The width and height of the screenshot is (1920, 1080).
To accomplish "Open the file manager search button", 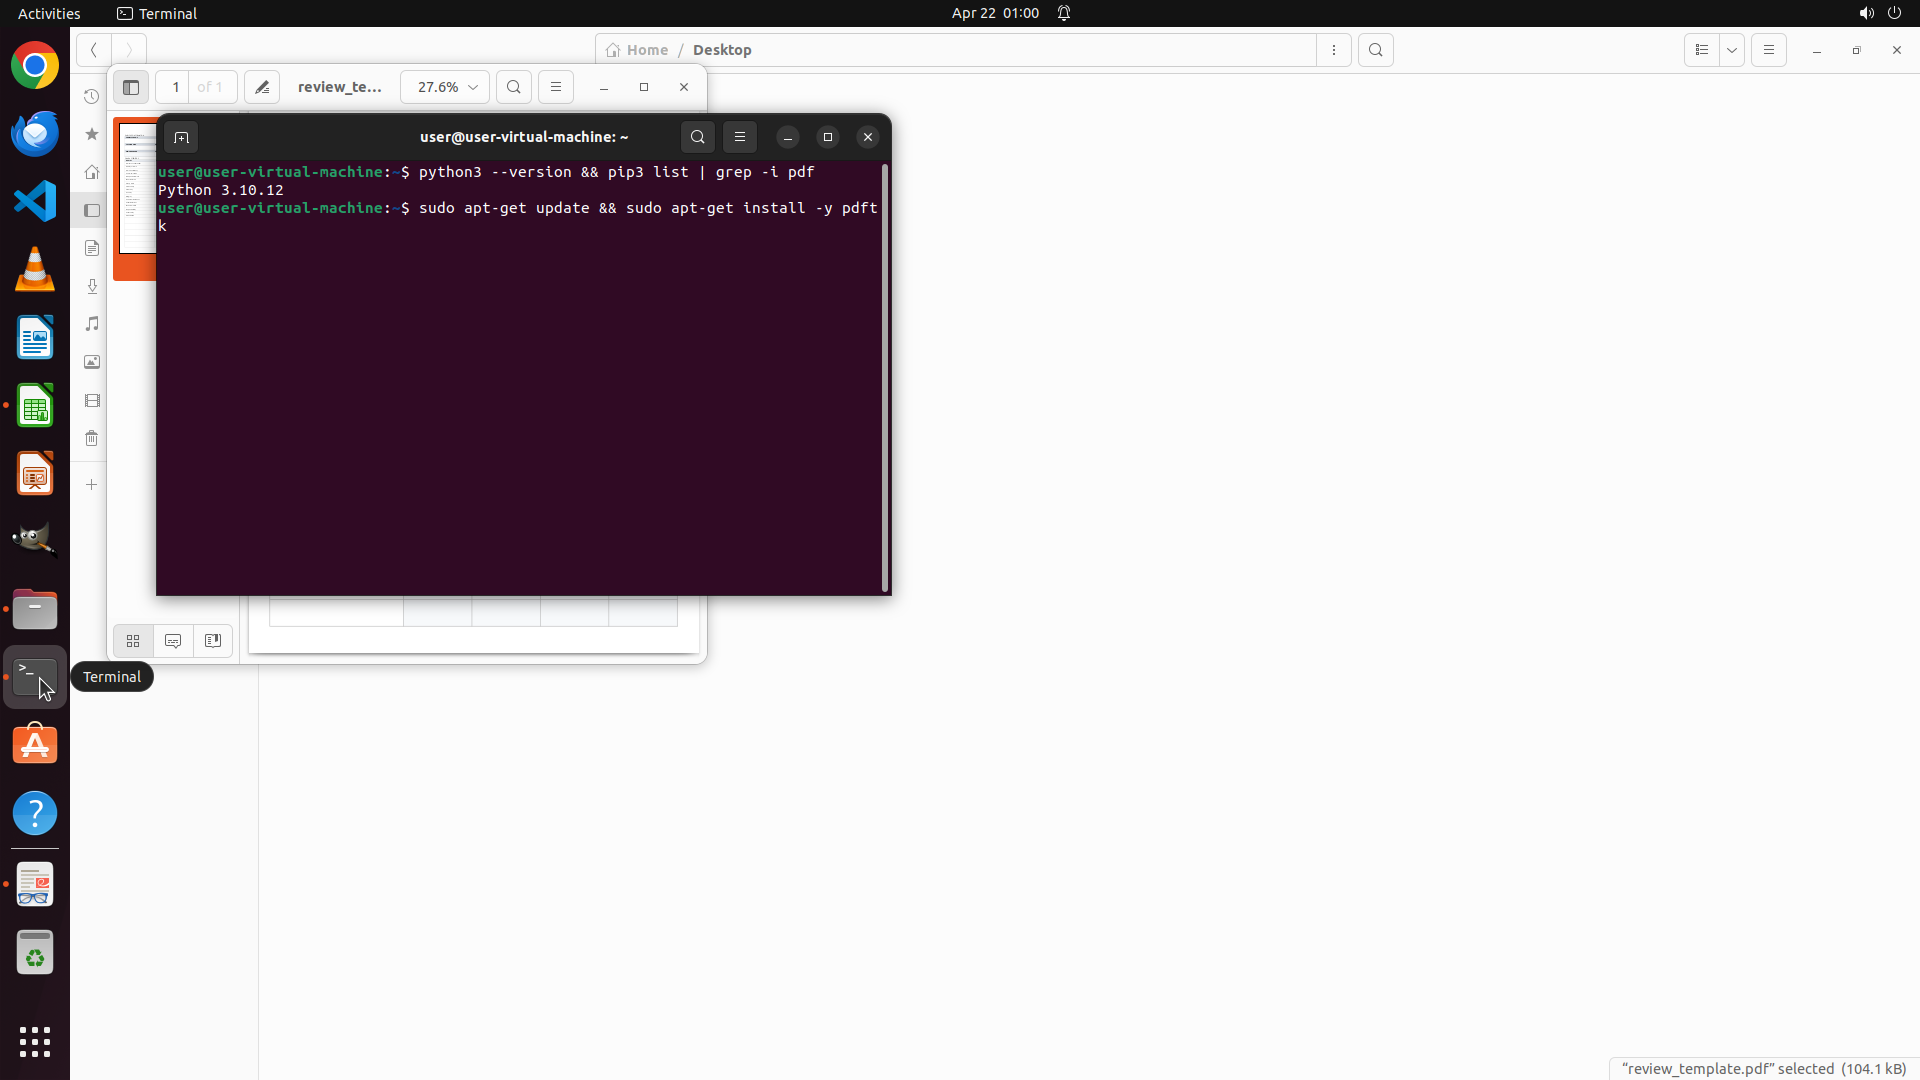I will (x=1376, y=50).
